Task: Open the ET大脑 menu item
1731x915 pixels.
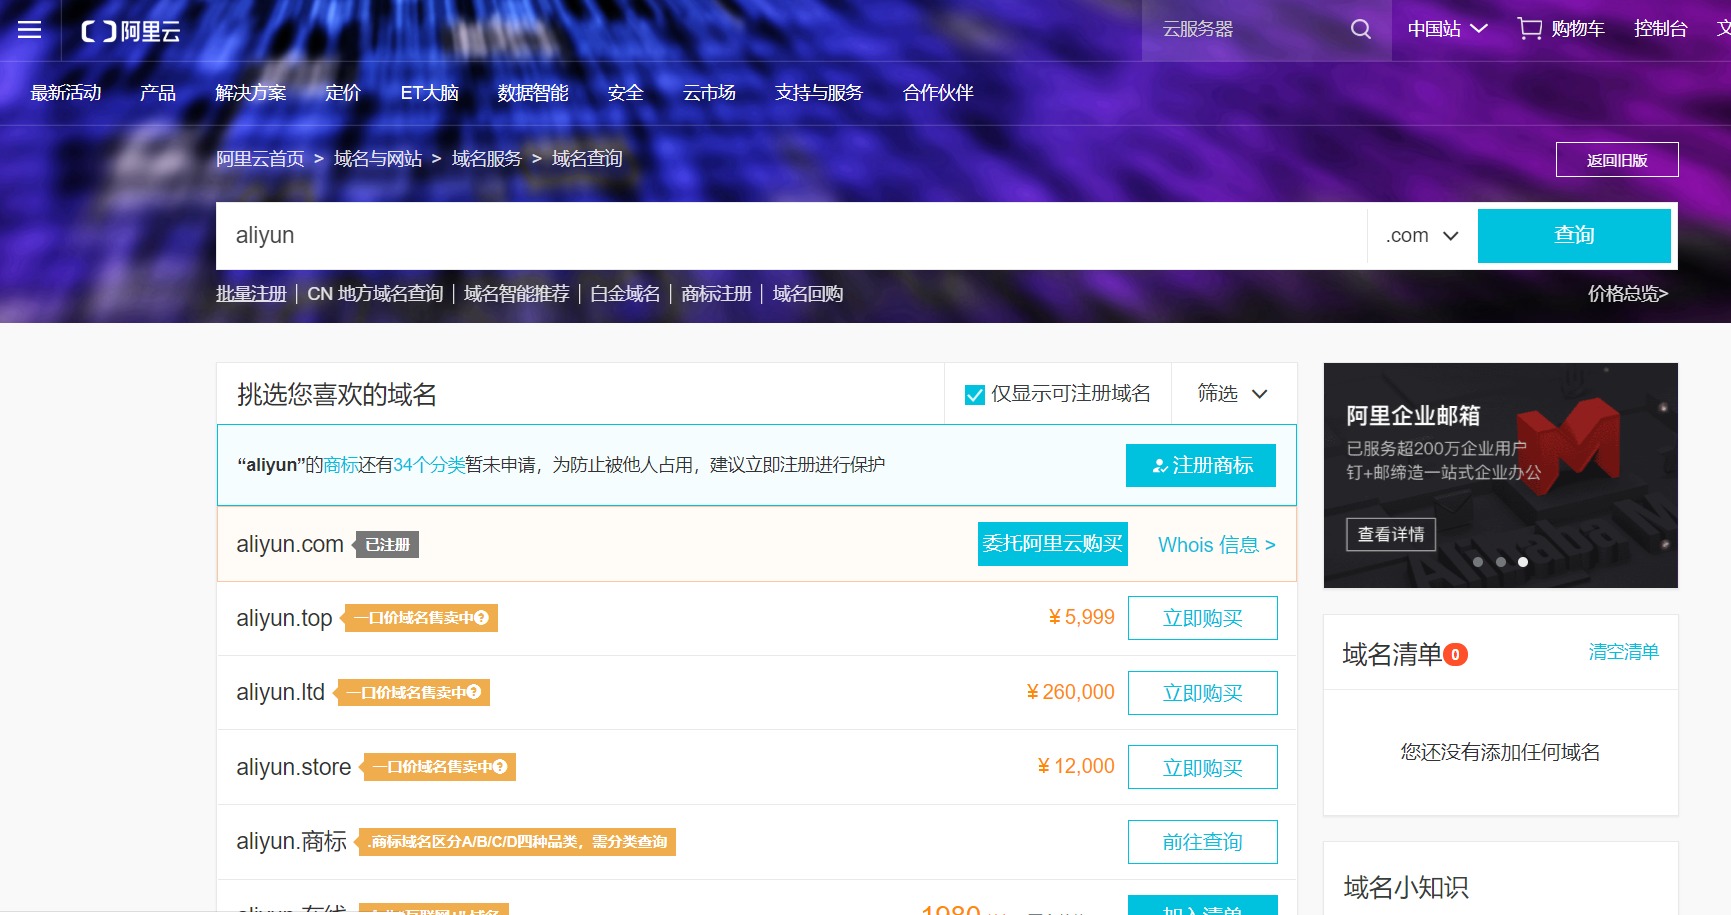Action: (430, 93)
